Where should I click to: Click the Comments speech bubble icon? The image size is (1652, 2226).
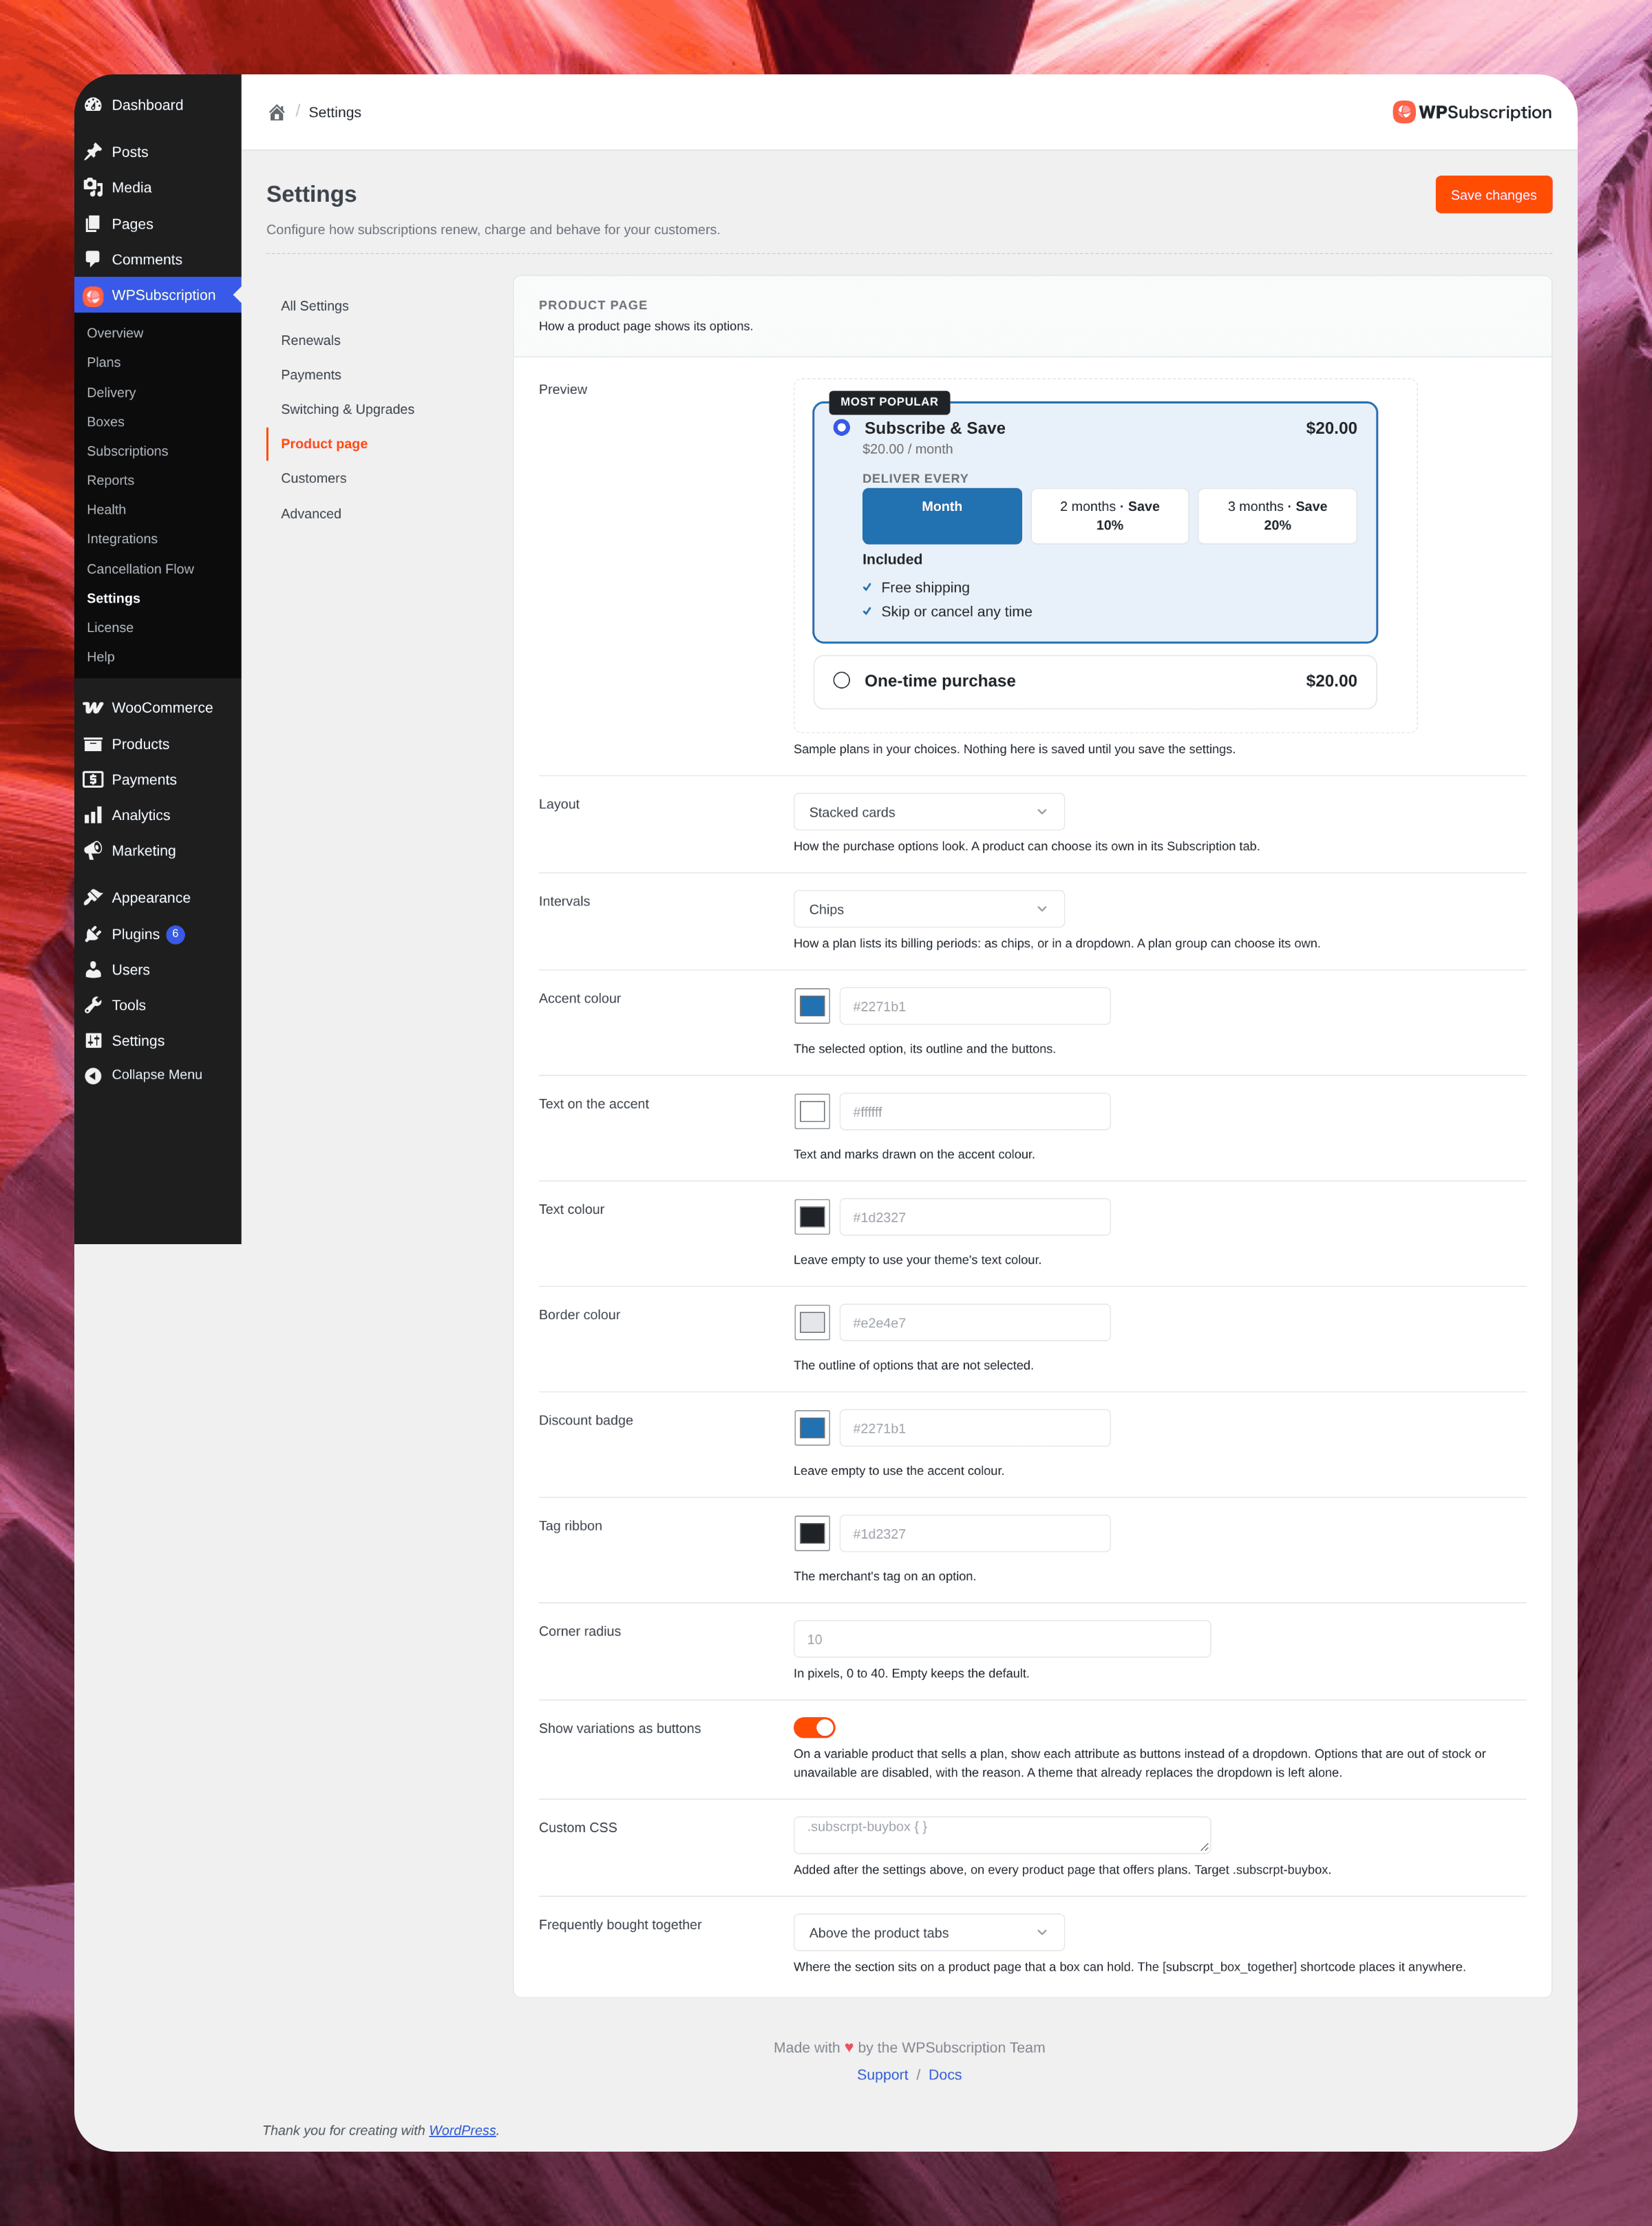tap(93, 259)
